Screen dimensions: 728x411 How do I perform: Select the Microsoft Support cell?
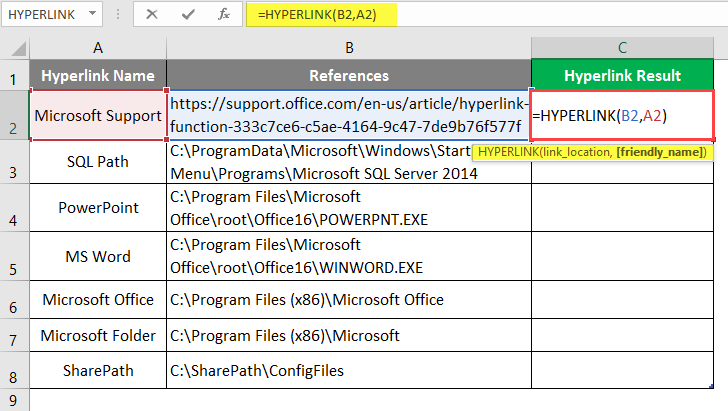pos(98,115)
